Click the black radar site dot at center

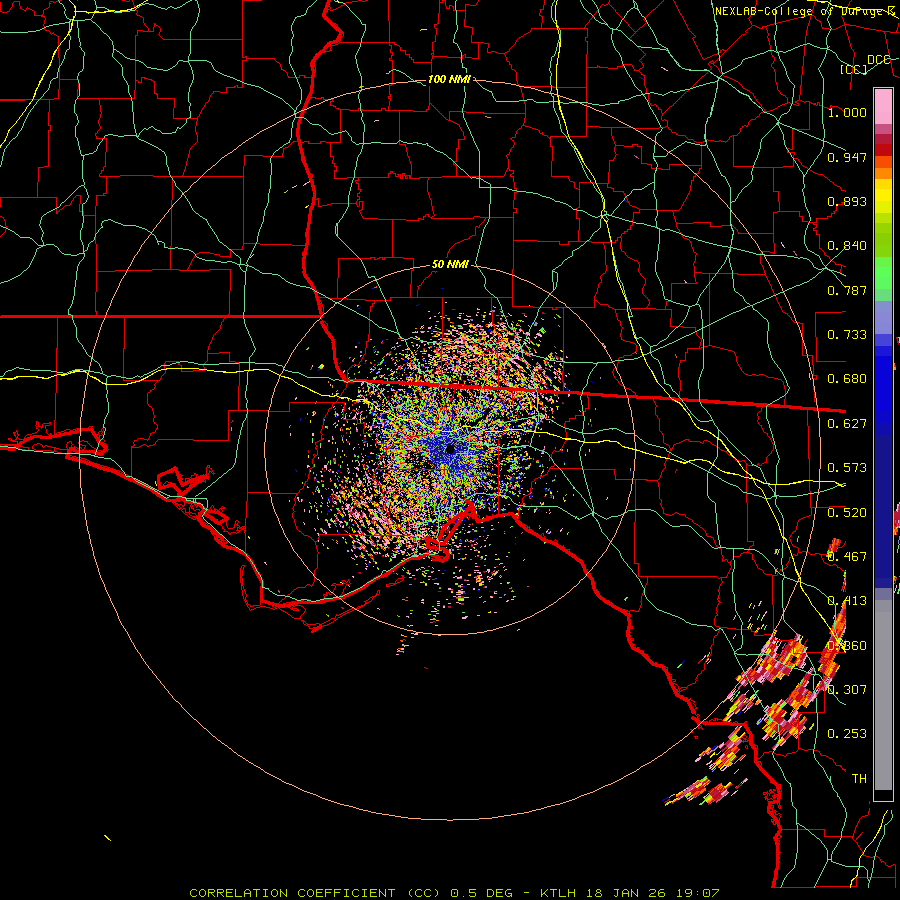click(451, 449)
